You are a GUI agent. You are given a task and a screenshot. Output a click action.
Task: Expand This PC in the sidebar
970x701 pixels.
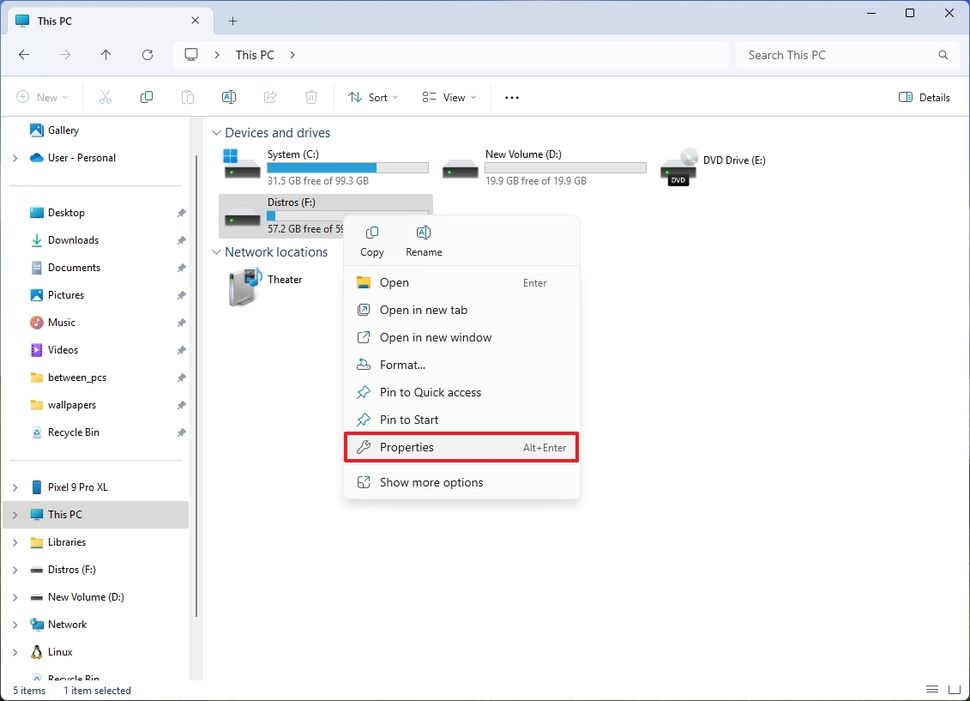pos(14,514)
